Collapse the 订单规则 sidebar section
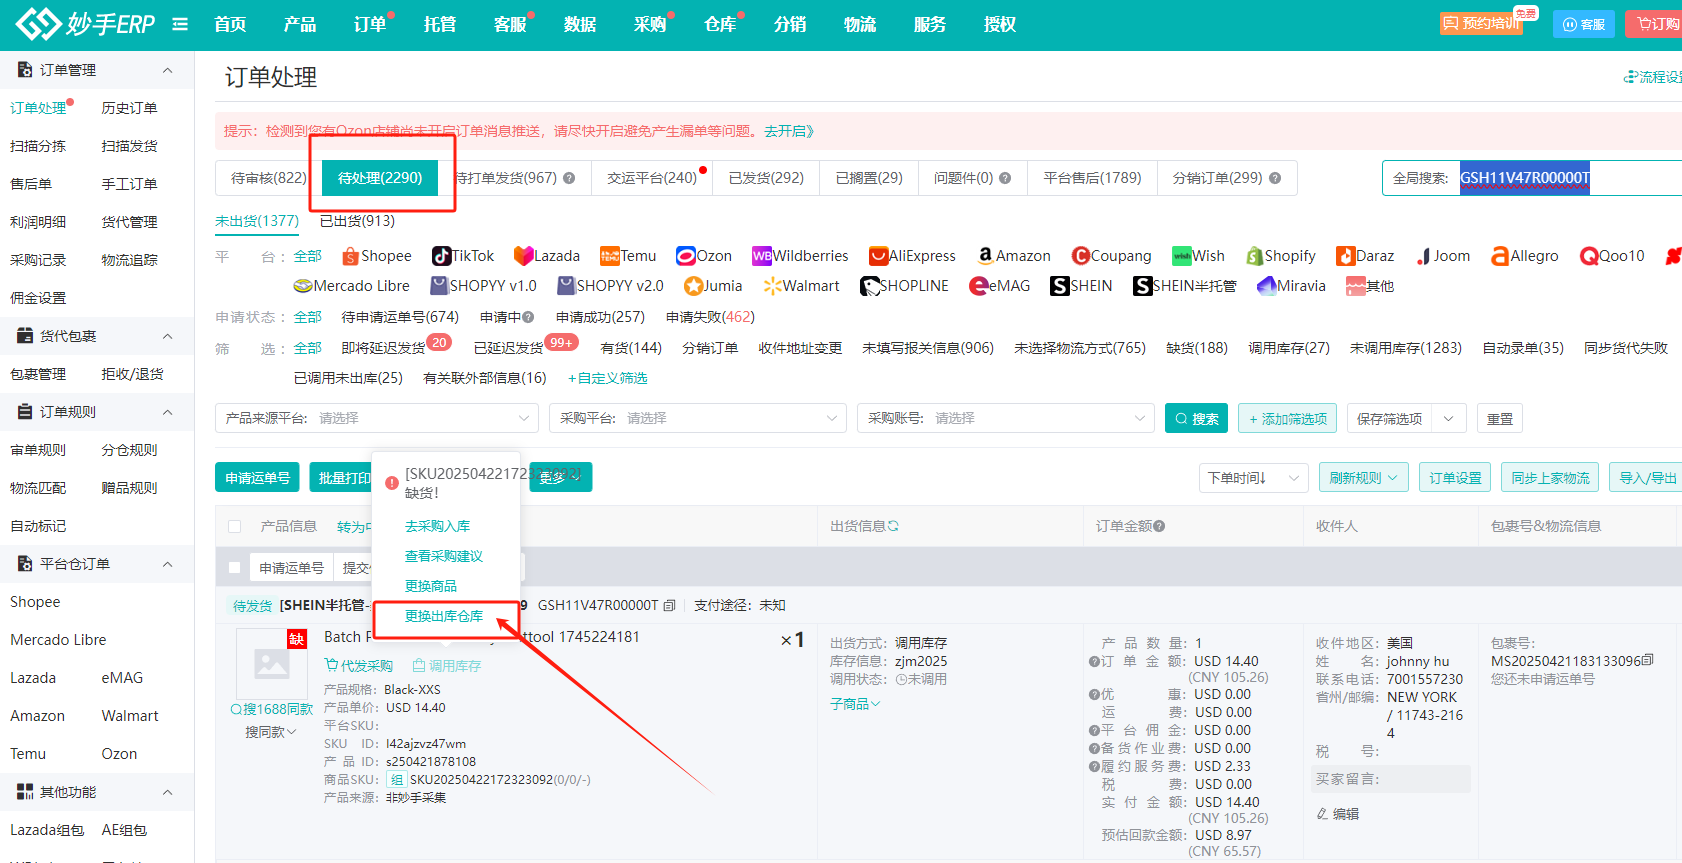Screen dimensions: 1682x863 pyautogui.click(x=168, y=412)
